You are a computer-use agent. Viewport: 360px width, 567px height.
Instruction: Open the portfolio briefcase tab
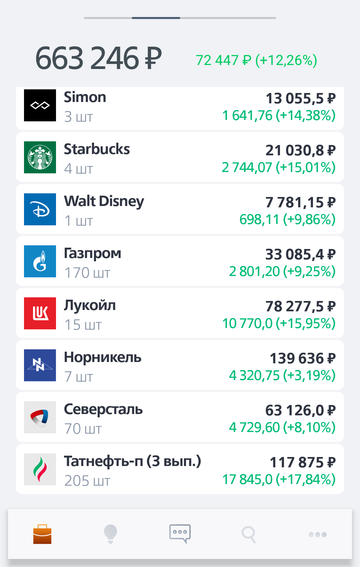pos(42,535)
